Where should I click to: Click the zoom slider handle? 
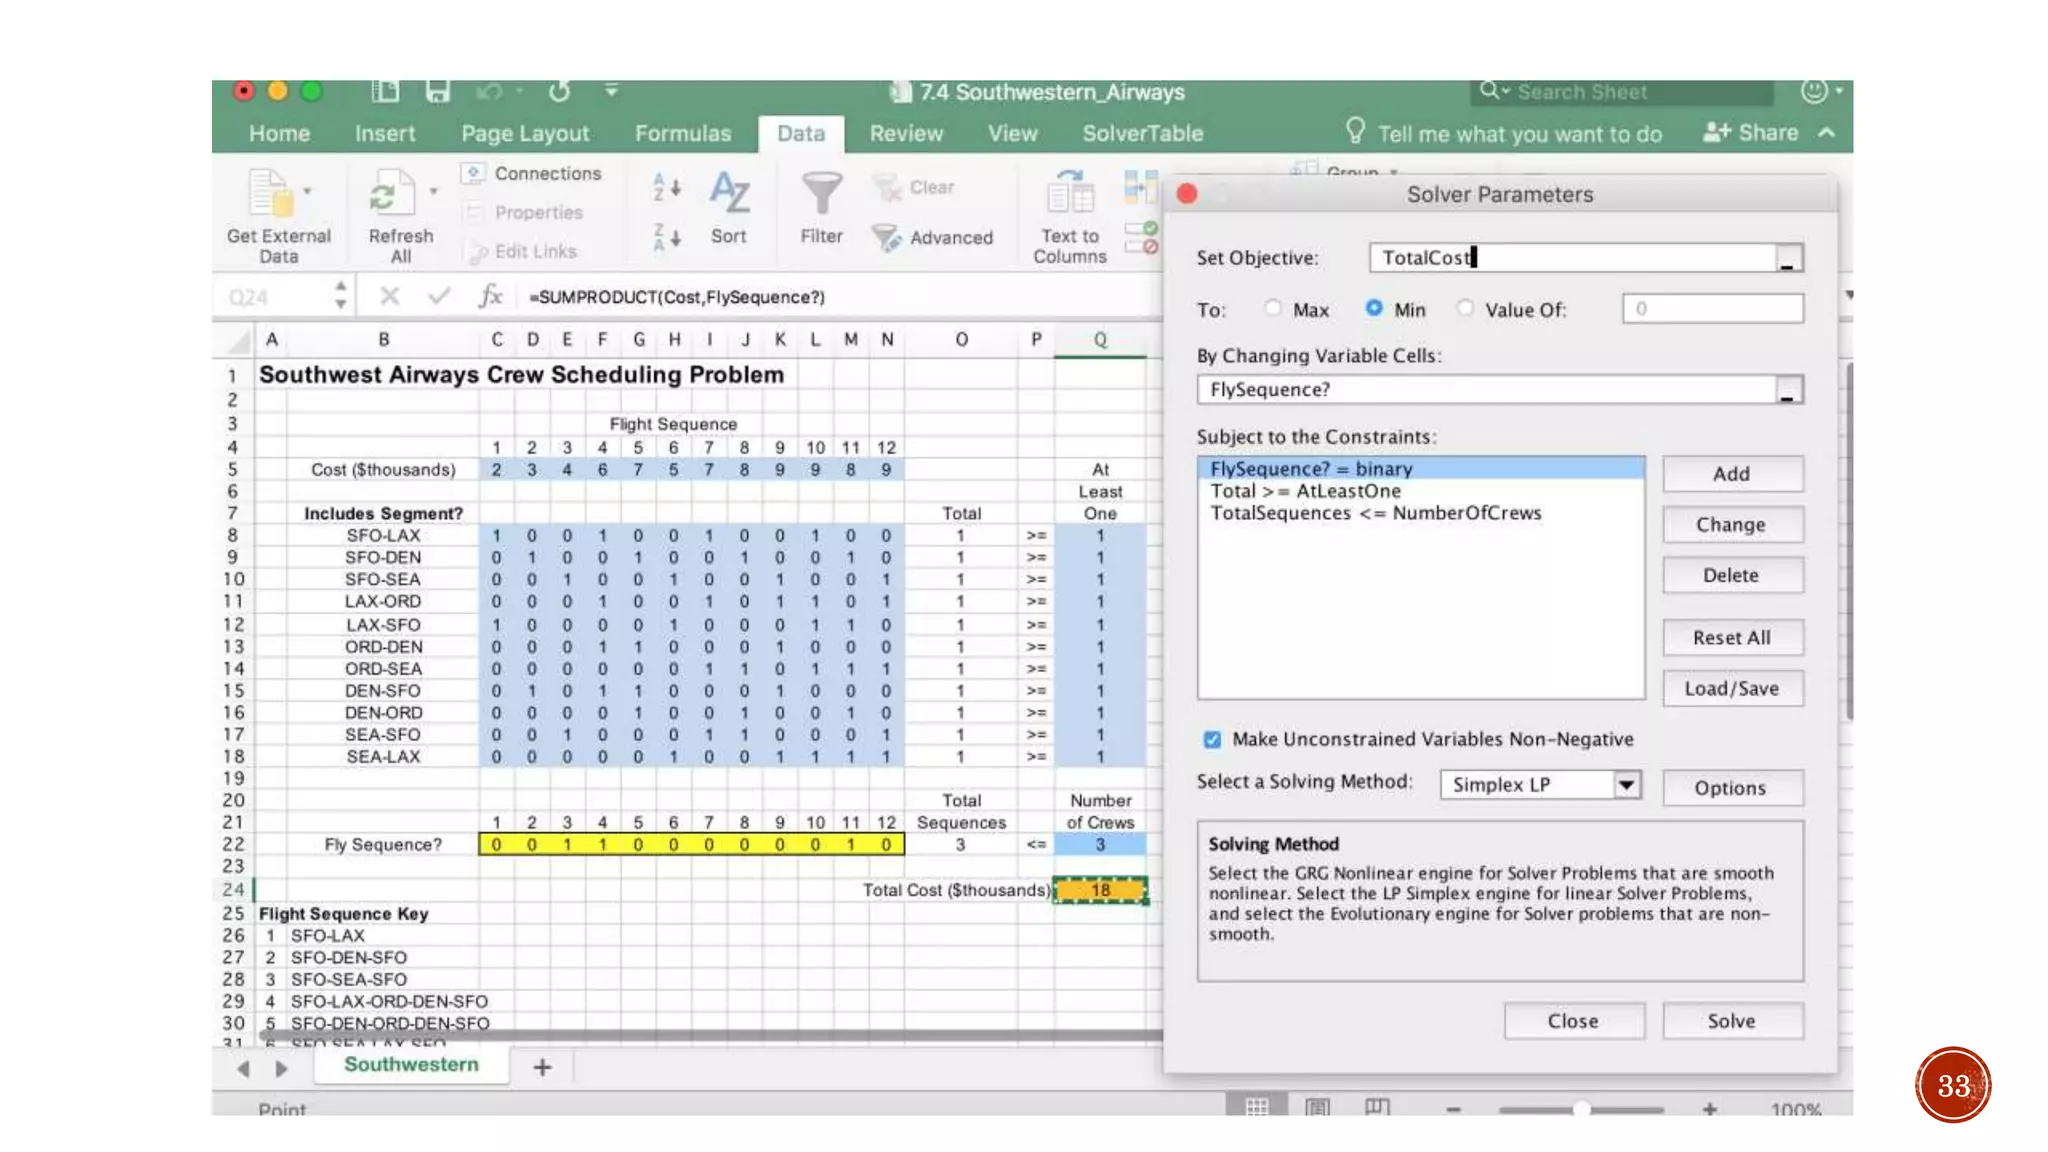coord(1581,1109)
